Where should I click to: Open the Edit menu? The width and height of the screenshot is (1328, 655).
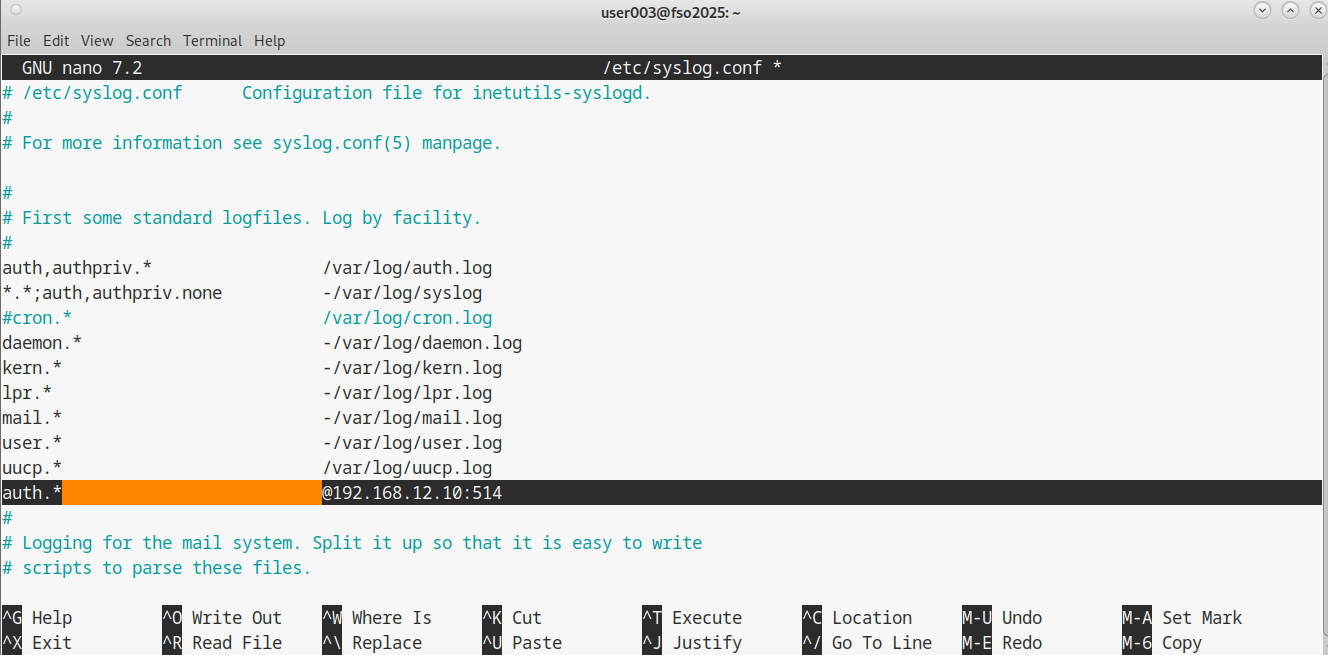[56, 41]
